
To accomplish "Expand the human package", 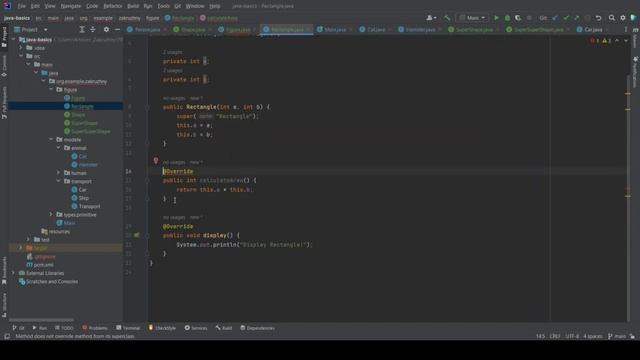I will click(x=59, y=173).
